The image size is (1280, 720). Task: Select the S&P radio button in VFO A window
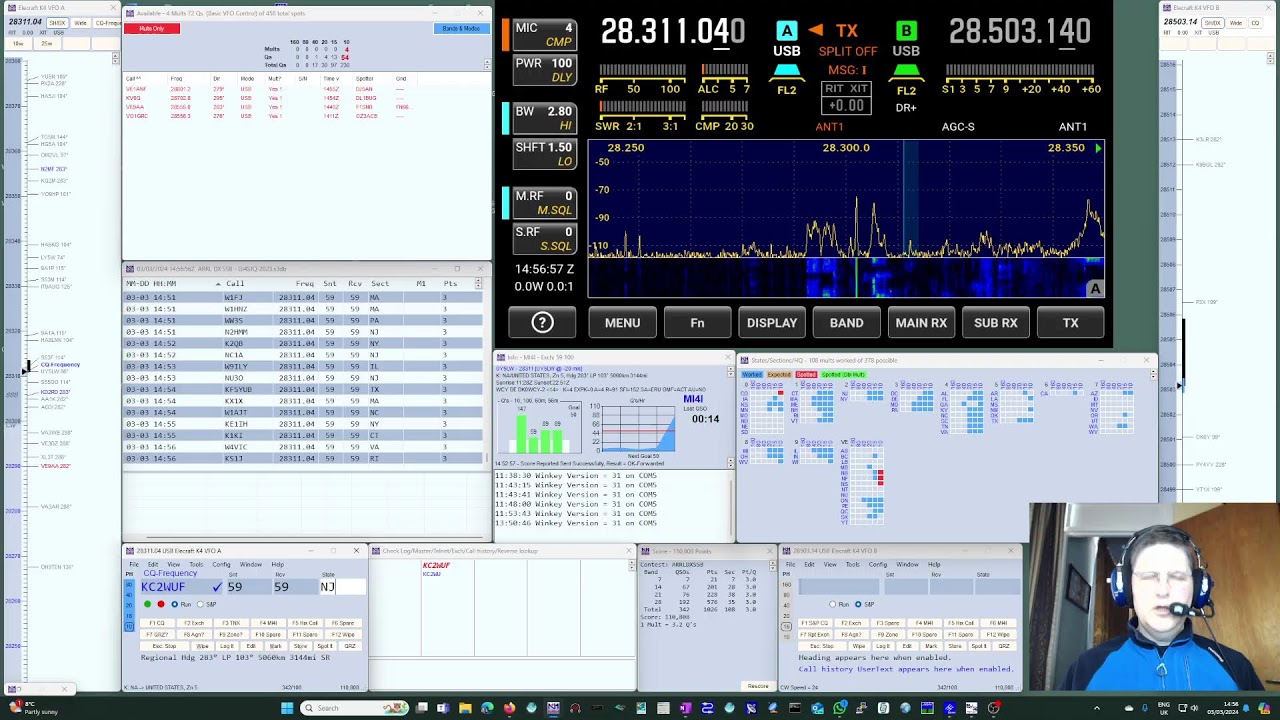click(x=200, y=604)
